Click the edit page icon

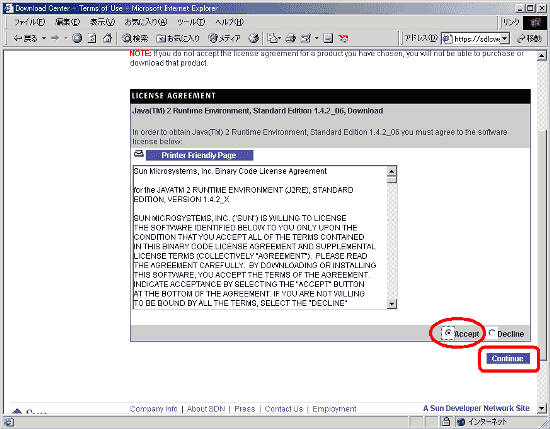tap(306, 38)
